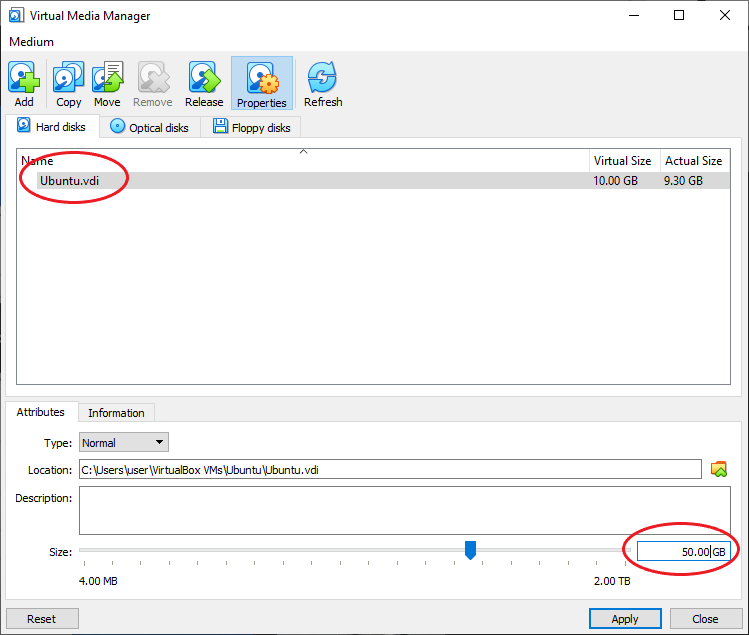
Task: Click the Virtual Media Manager title icon
Action: click(x=16, y=15)
